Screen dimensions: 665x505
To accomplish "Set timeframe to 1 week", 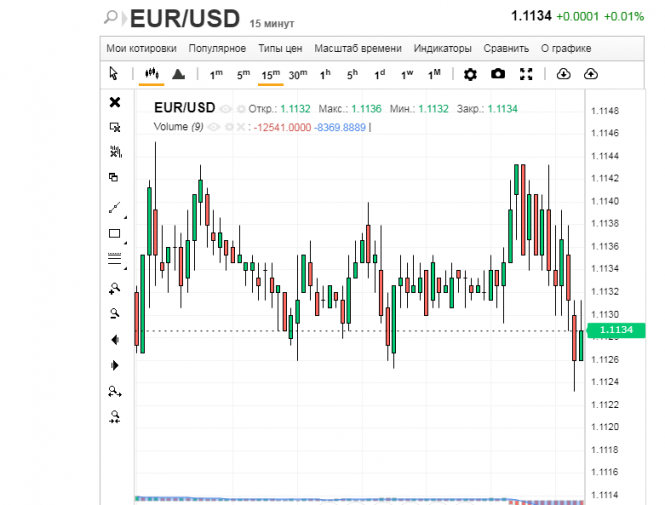I will (407, 75).
